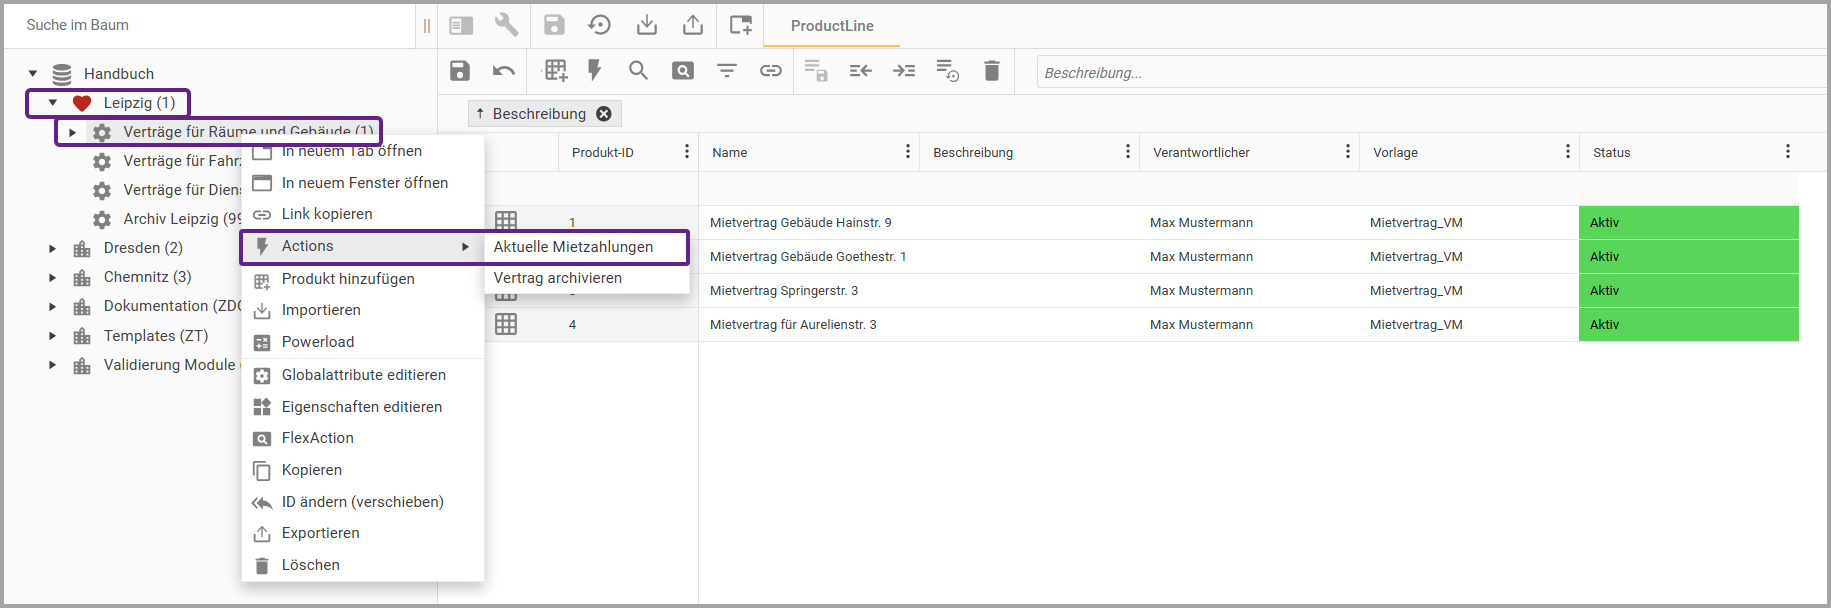The height and width of the screenshot is (608, 1831).
Task: Click the green Aktiv status of Mietvertrag Springerstr. 3
Action: pos(1688,291)
